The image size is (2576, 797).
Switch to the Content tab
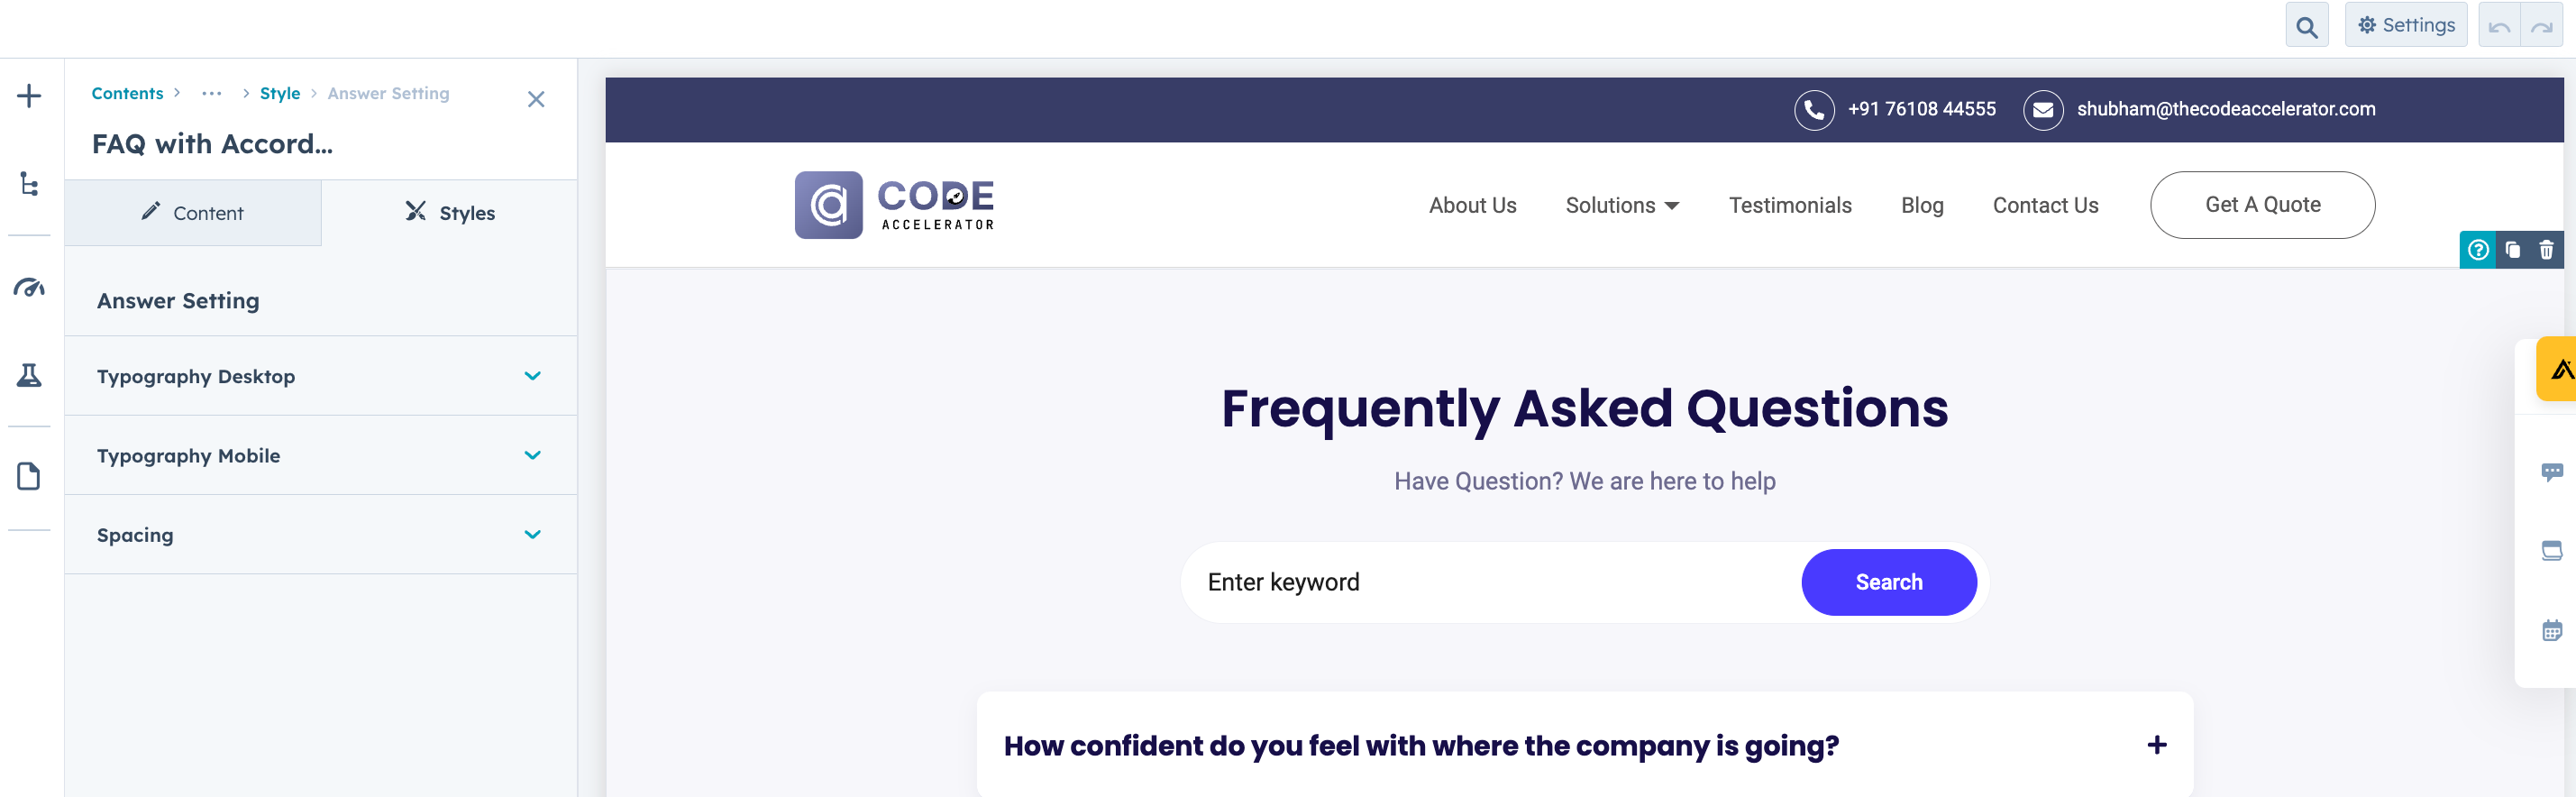(193, 213)
